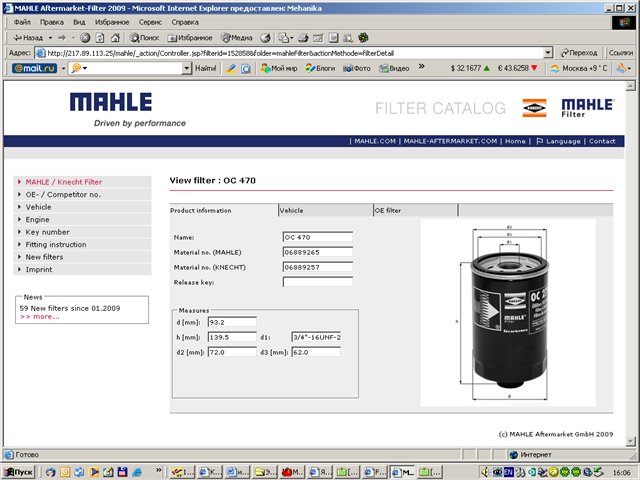Click the Refresh page icon
This screenshot has width=640, height=480.
point(100,38)
